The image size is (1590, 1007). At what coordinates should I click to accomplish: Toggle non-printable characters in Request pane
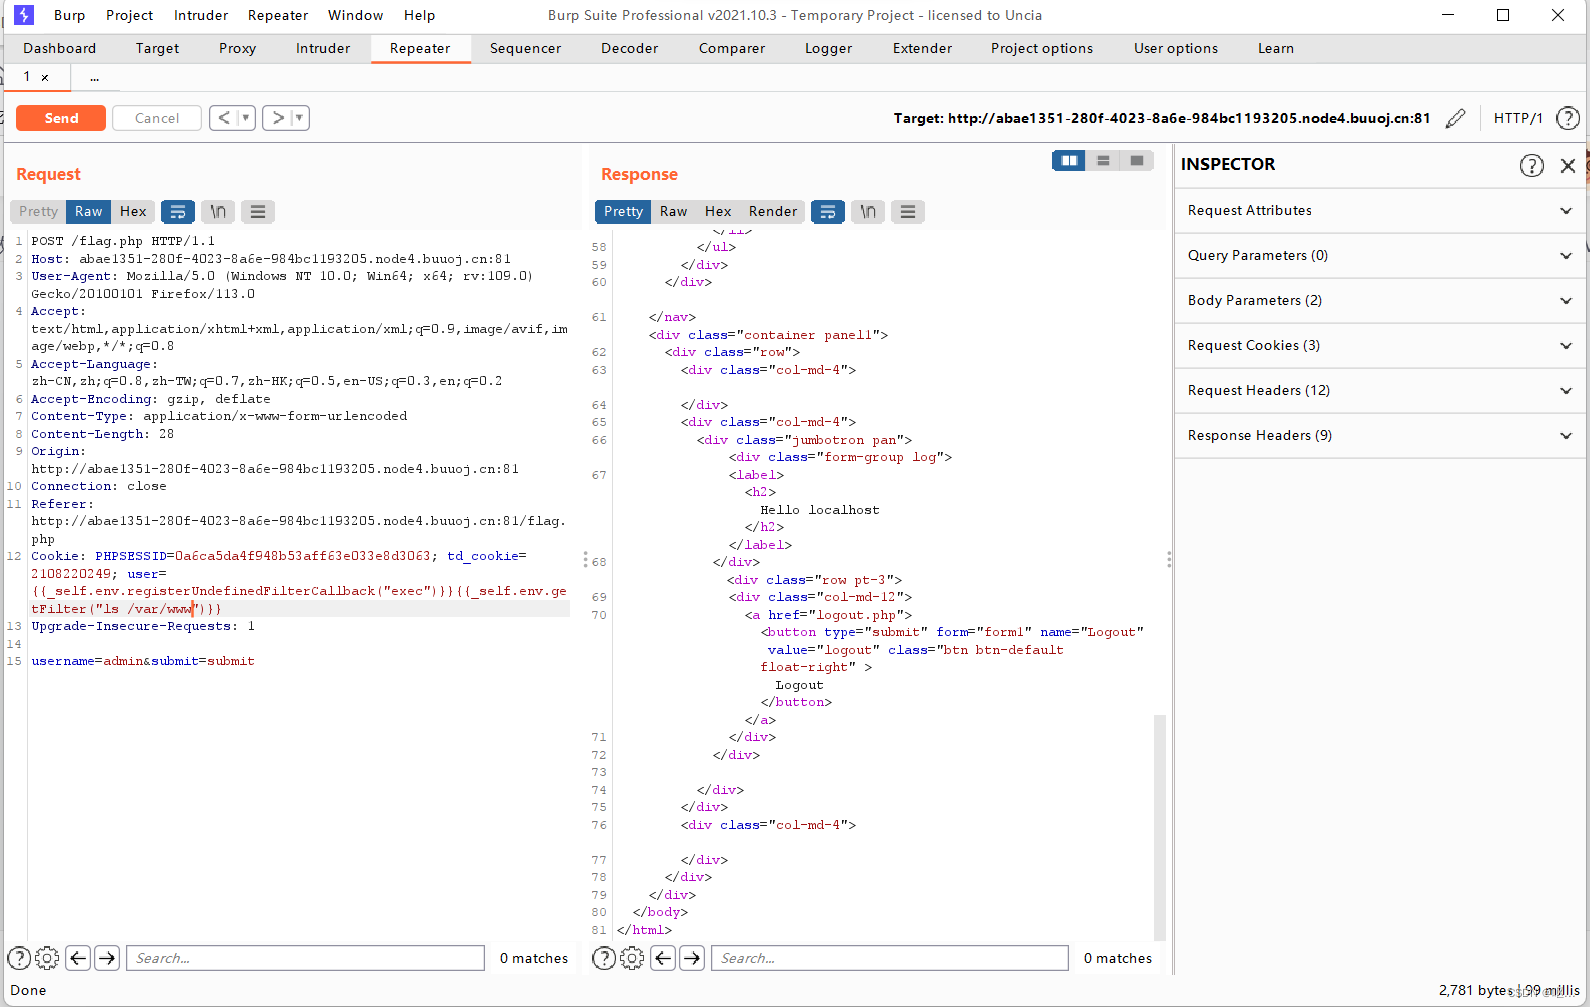coord(218,211)
